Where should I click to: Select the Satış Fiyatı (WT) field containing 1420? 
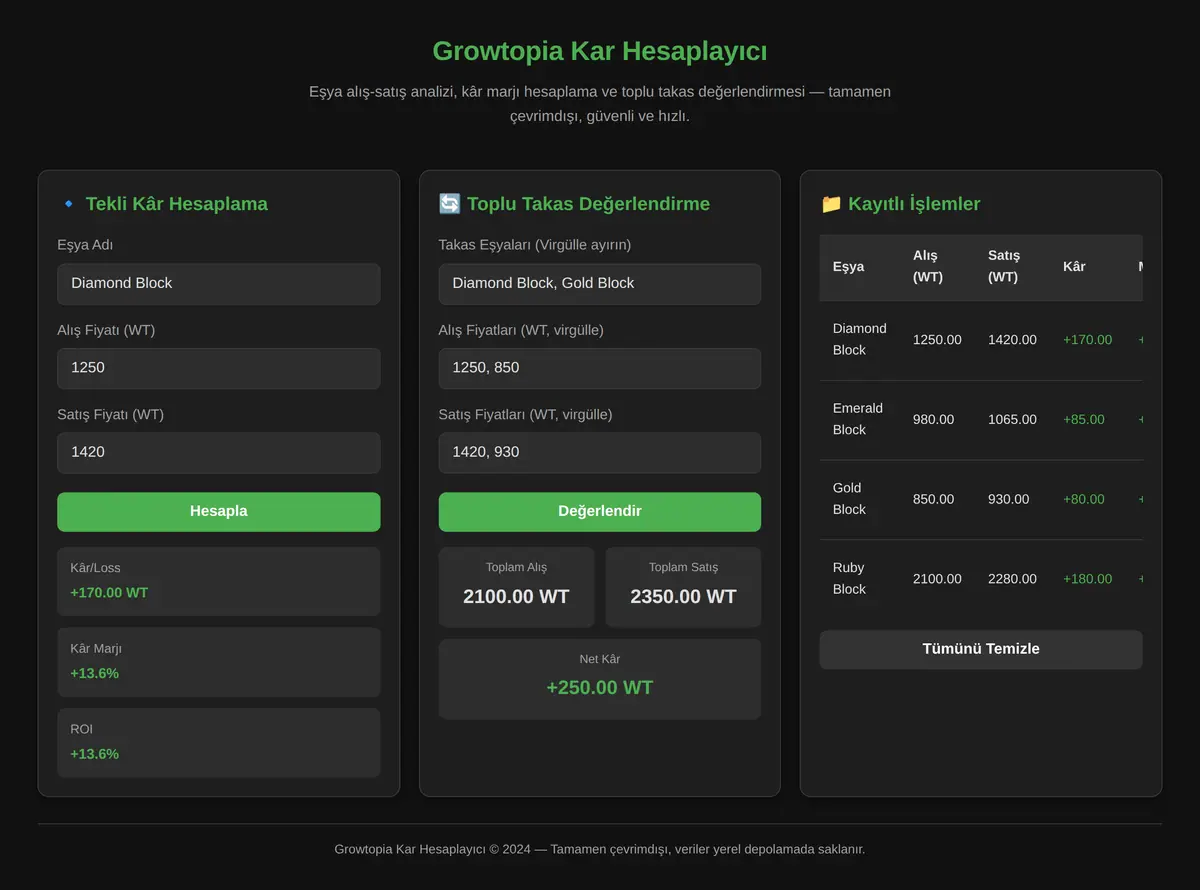coord(218,452)
